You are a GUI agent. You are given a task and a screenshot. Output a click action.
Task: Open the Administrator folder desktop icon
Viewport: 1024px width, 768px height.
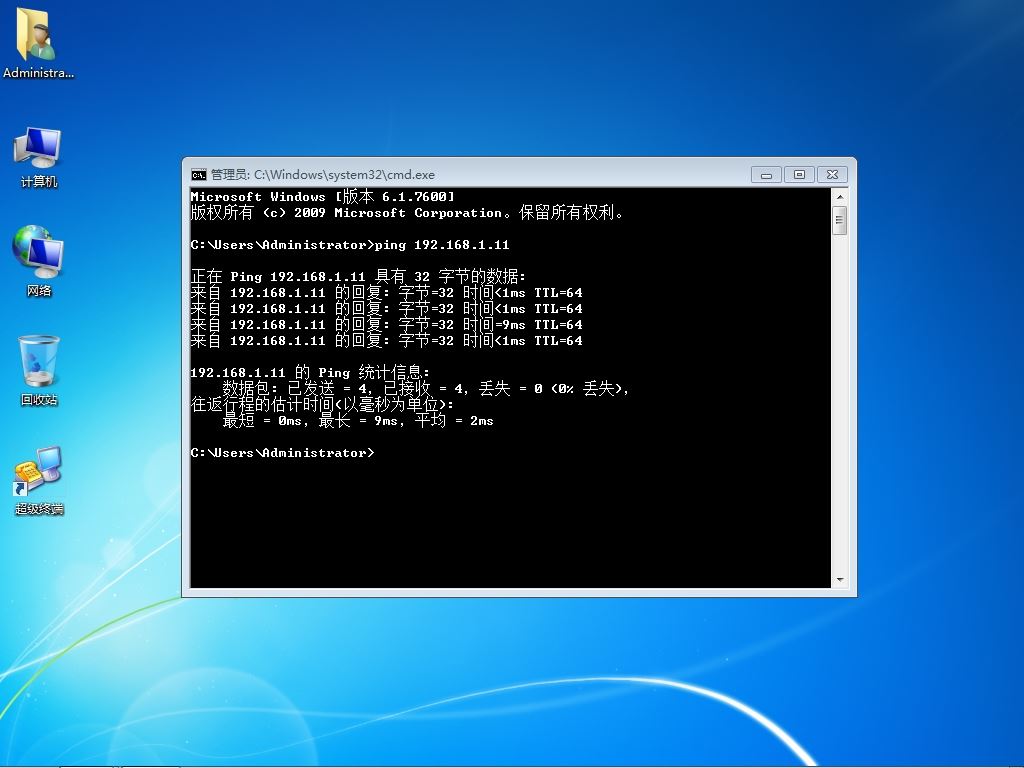(38, 43)
